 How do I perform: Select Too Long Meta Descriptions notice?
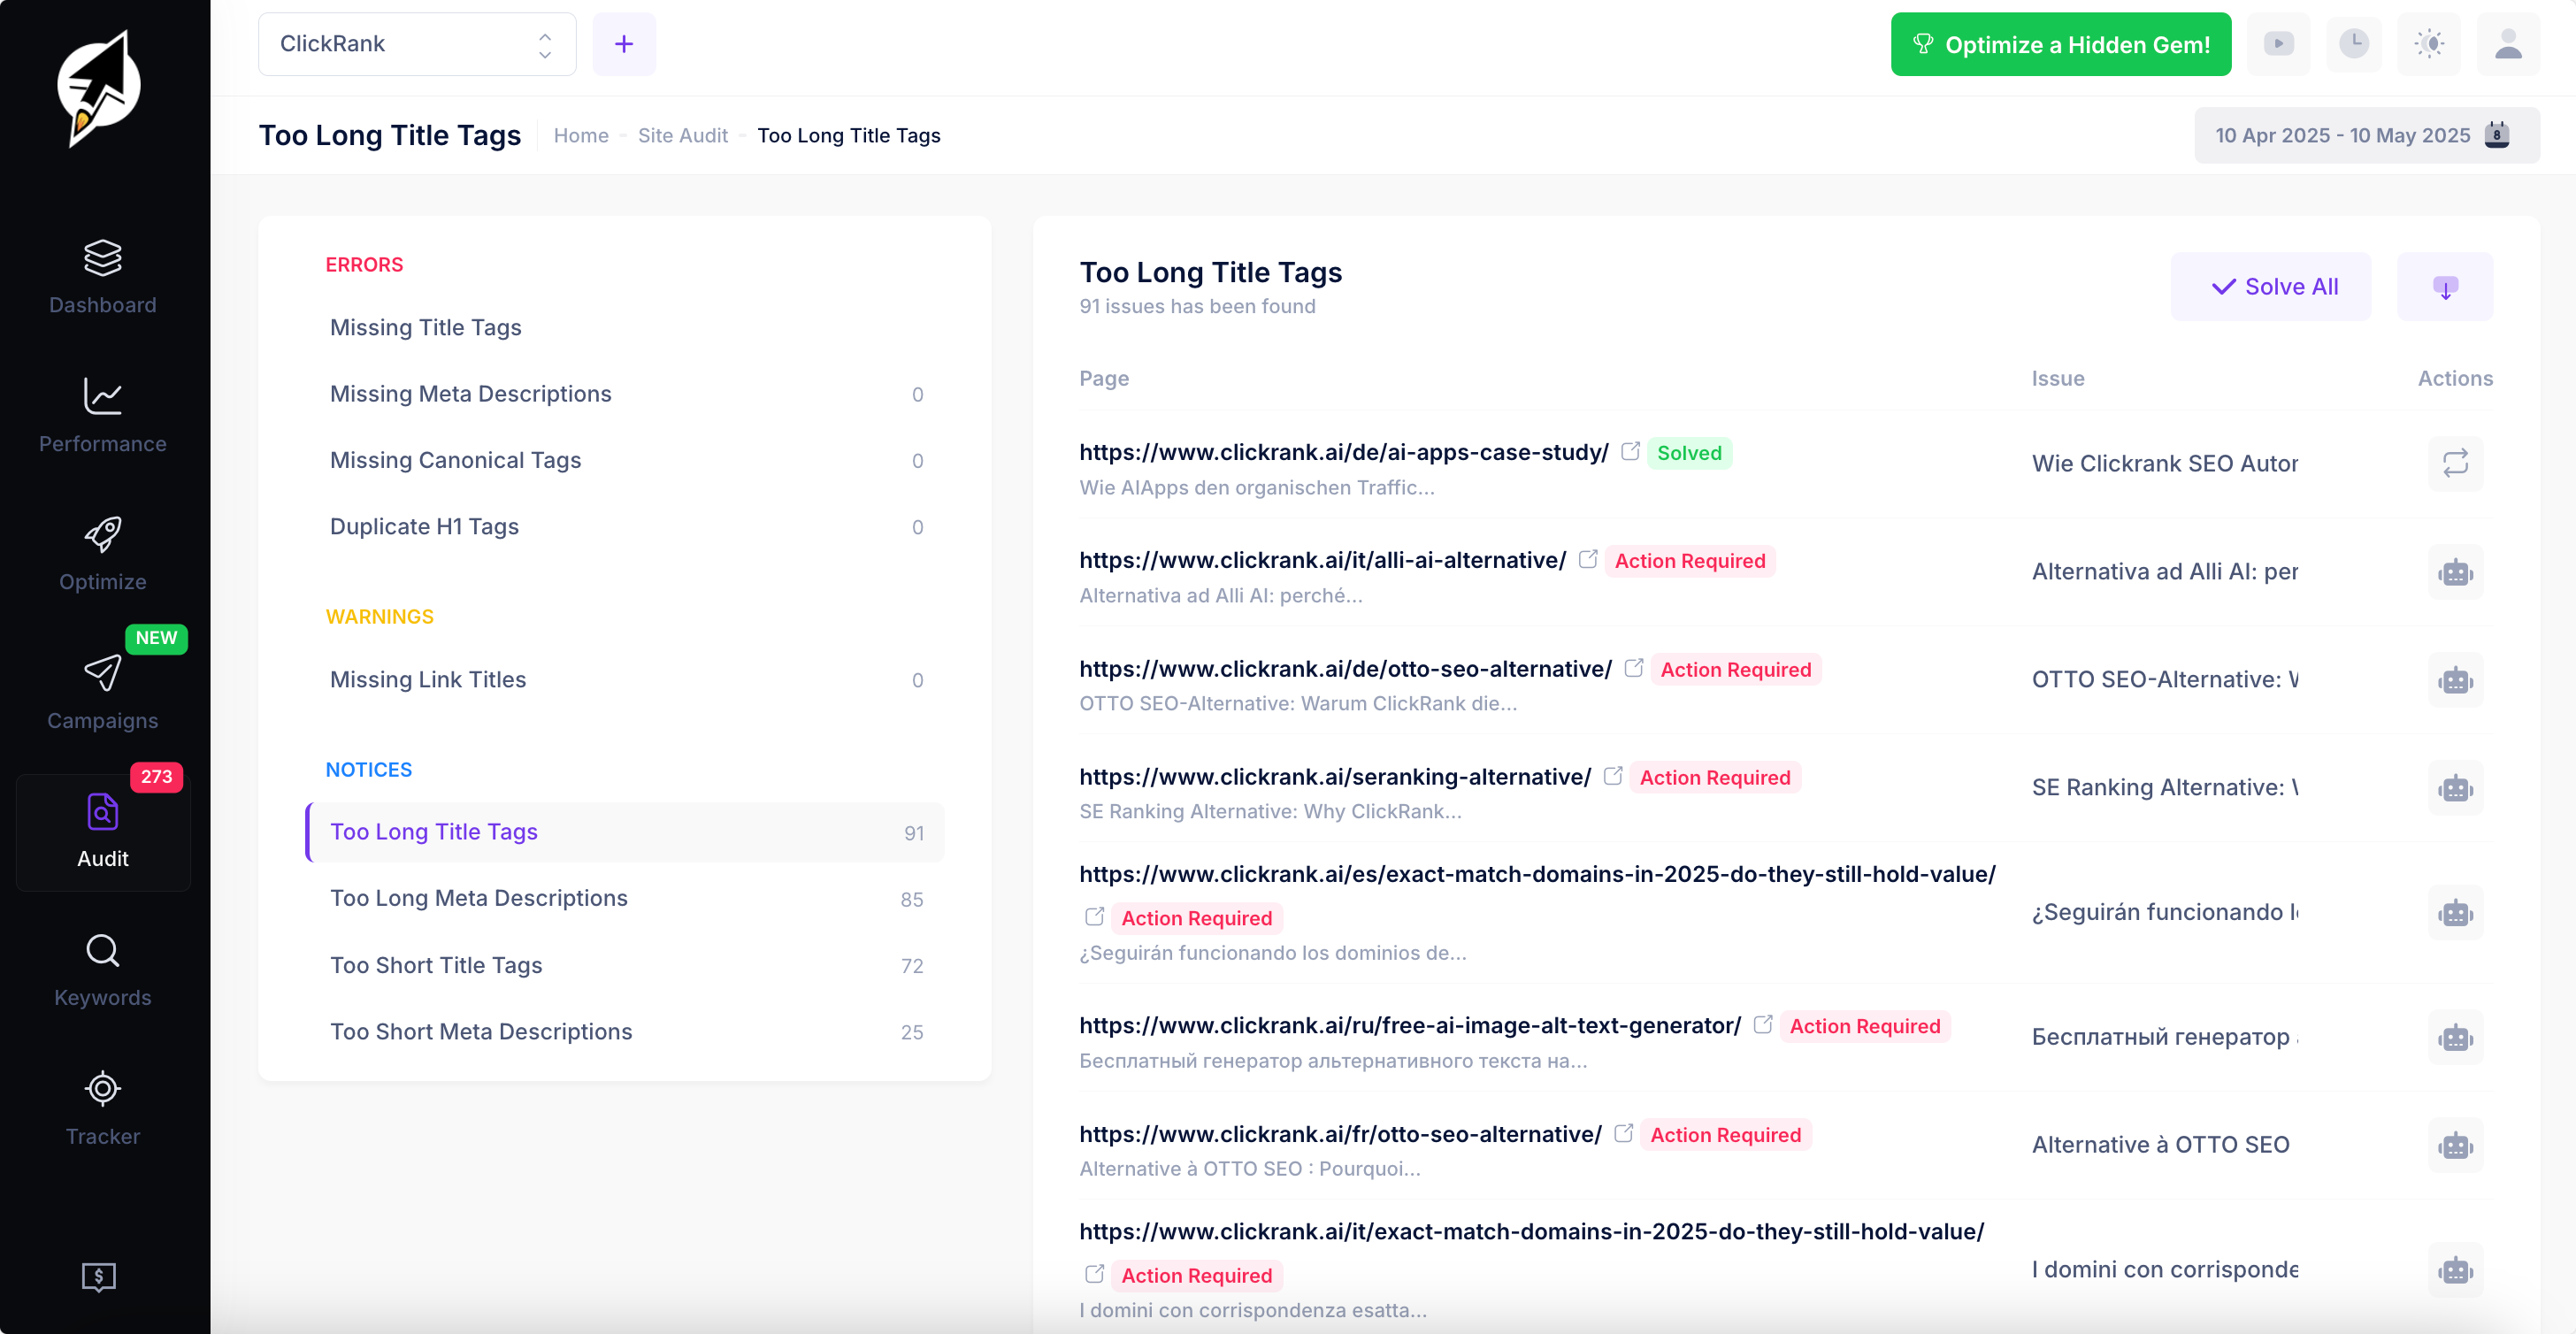pyautogui.click(x=479, y=898)
